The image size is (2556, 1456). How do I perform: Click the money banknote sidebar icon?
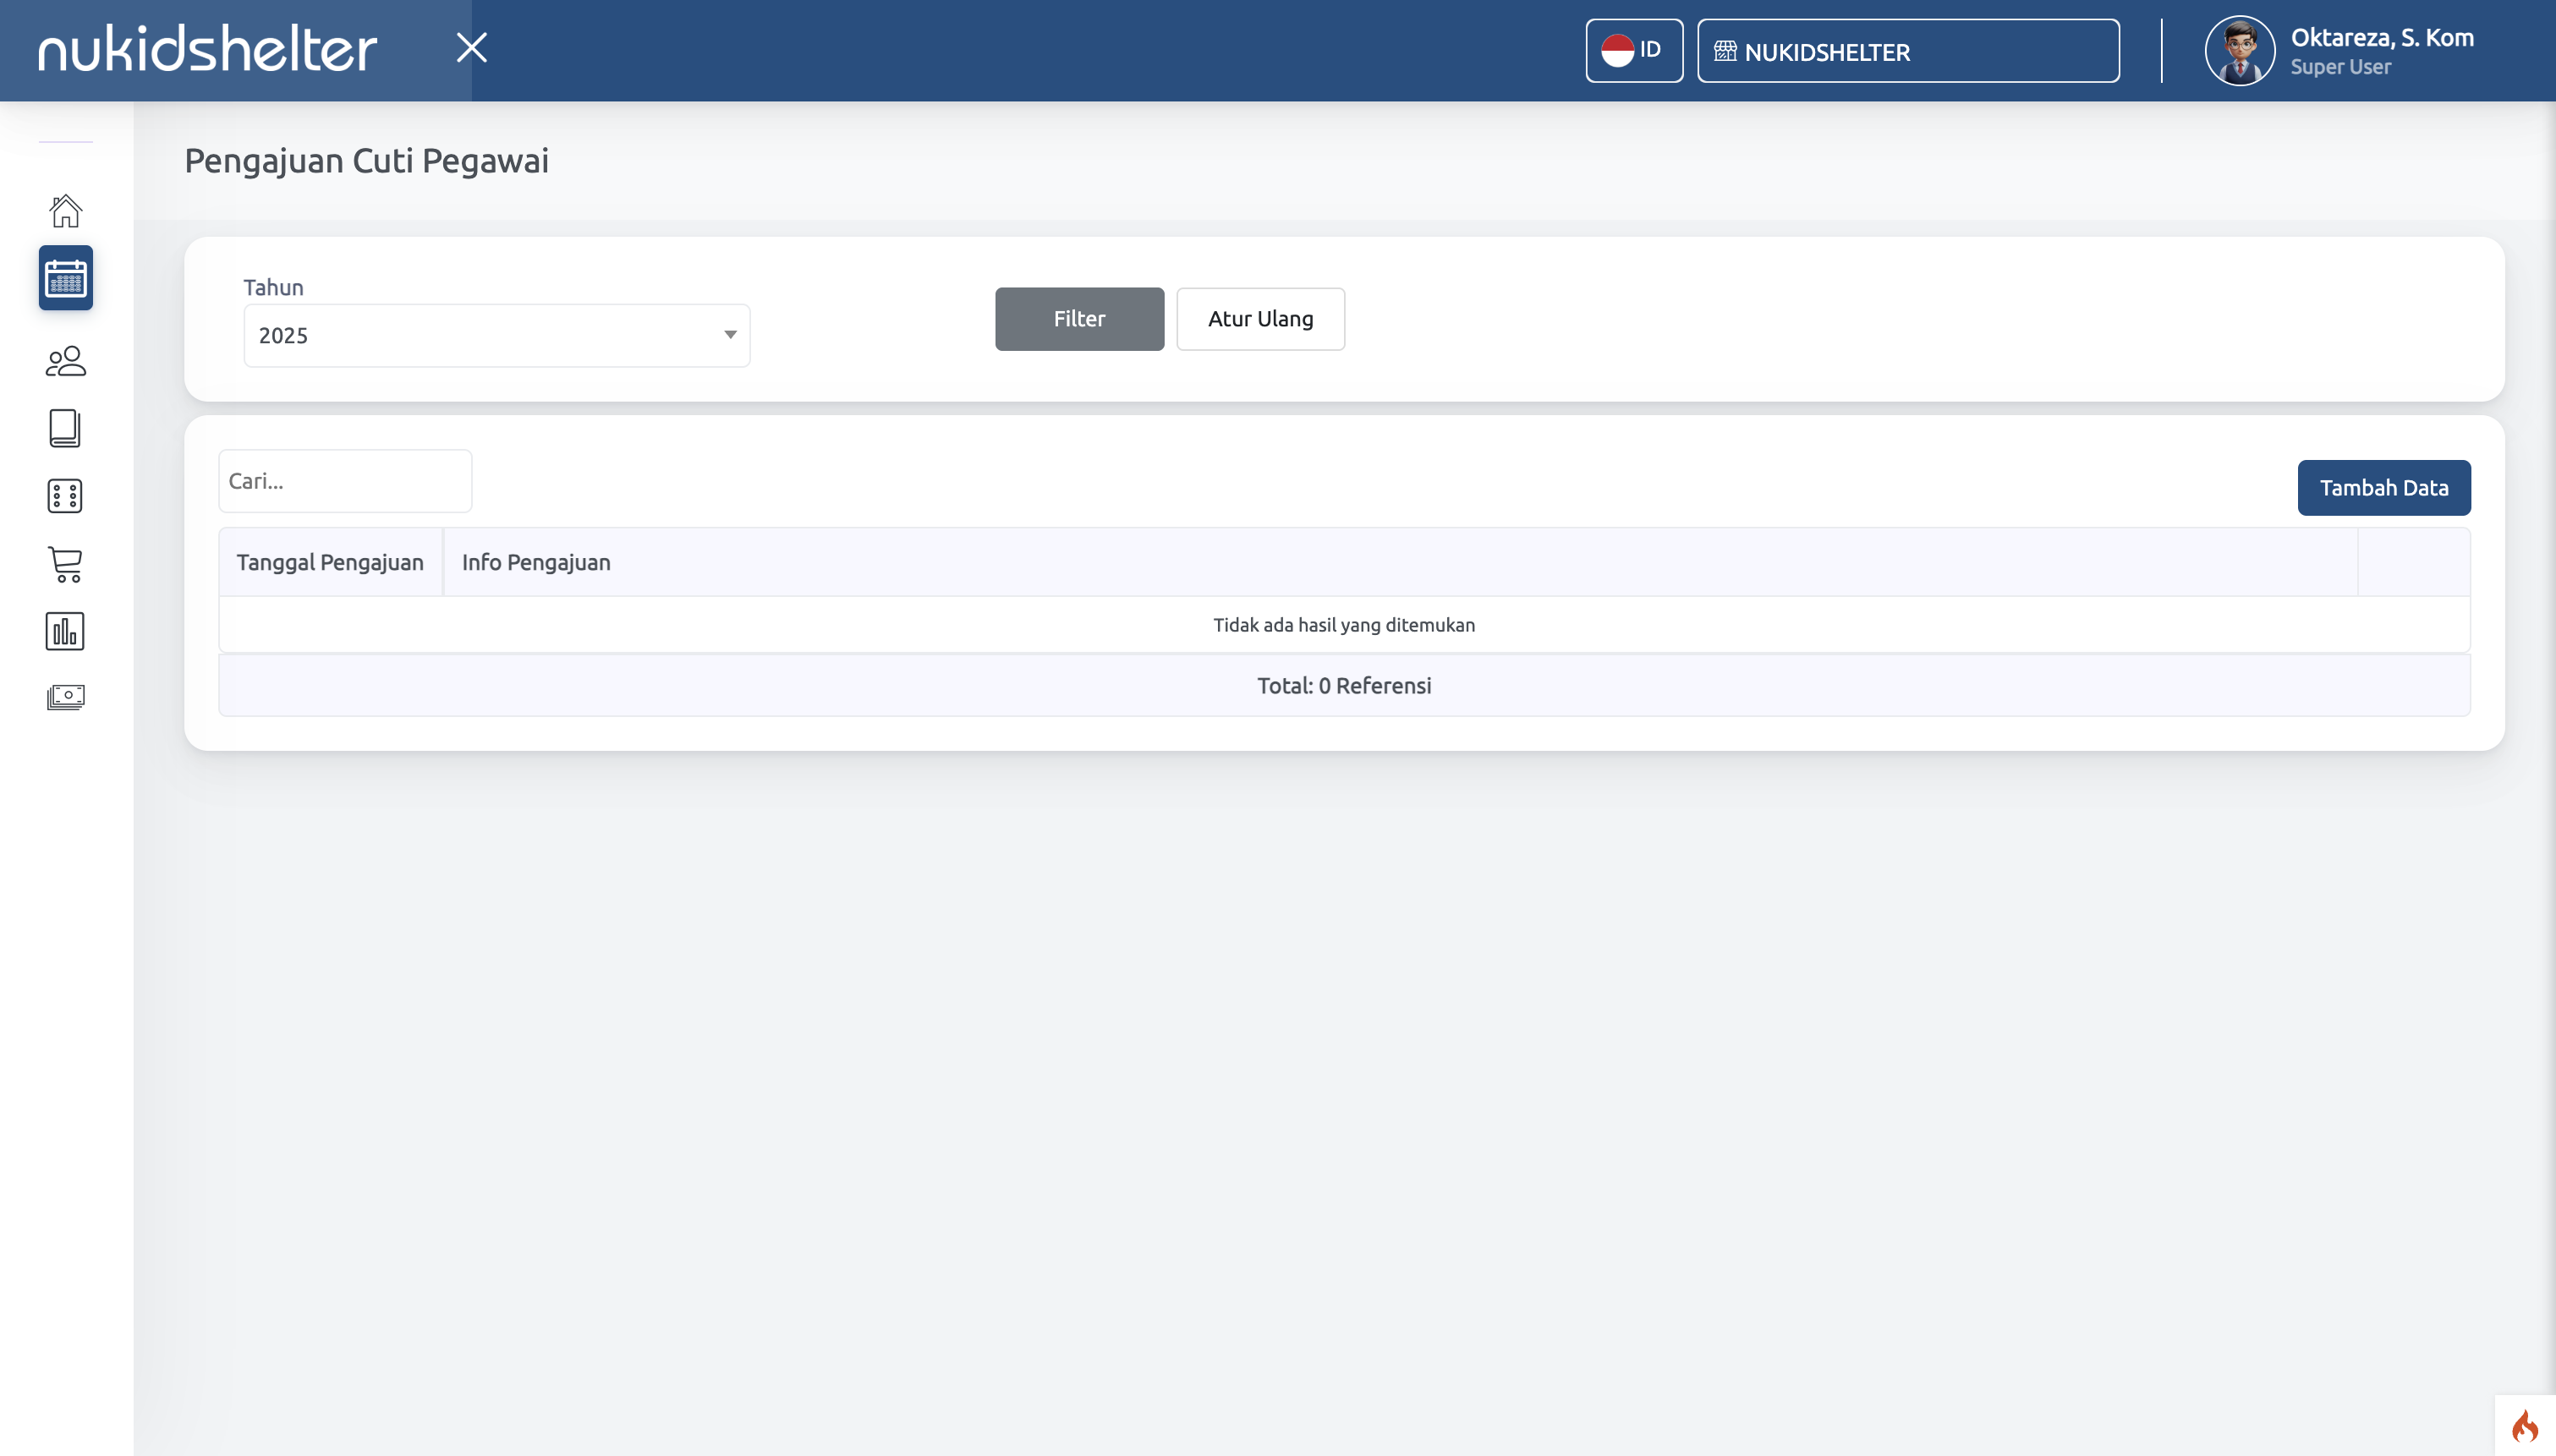[65, 697]
